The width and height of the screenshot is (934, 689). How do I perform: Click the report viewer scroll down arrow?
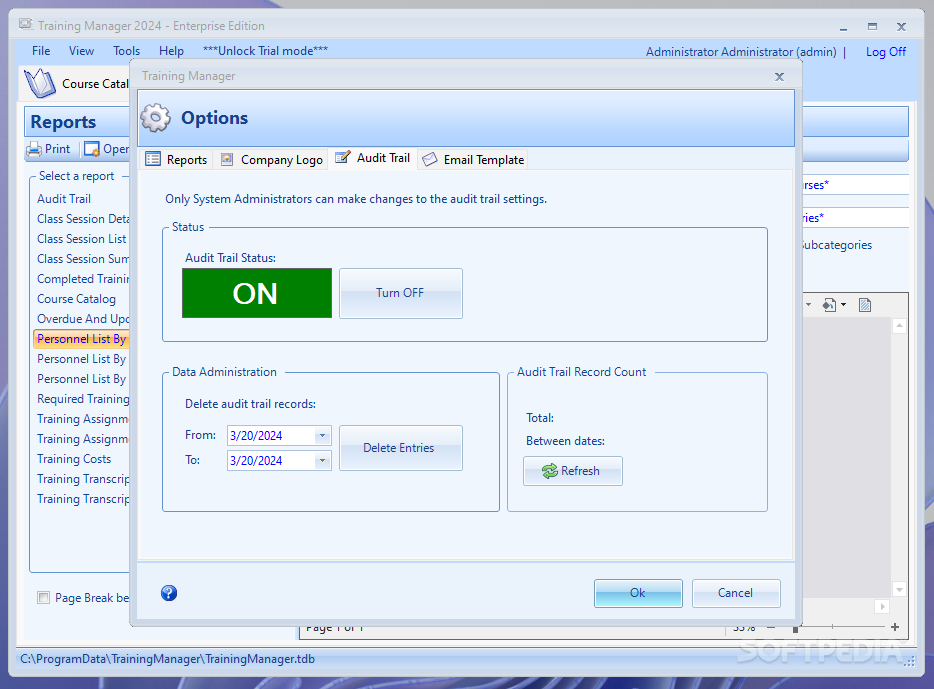[899, 590]
